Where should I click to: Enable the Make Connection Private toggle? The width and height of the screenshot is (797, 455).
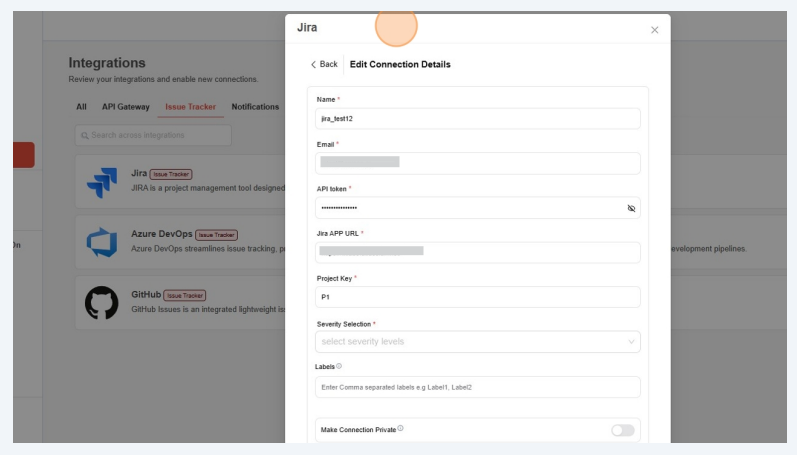coord(622,430)
